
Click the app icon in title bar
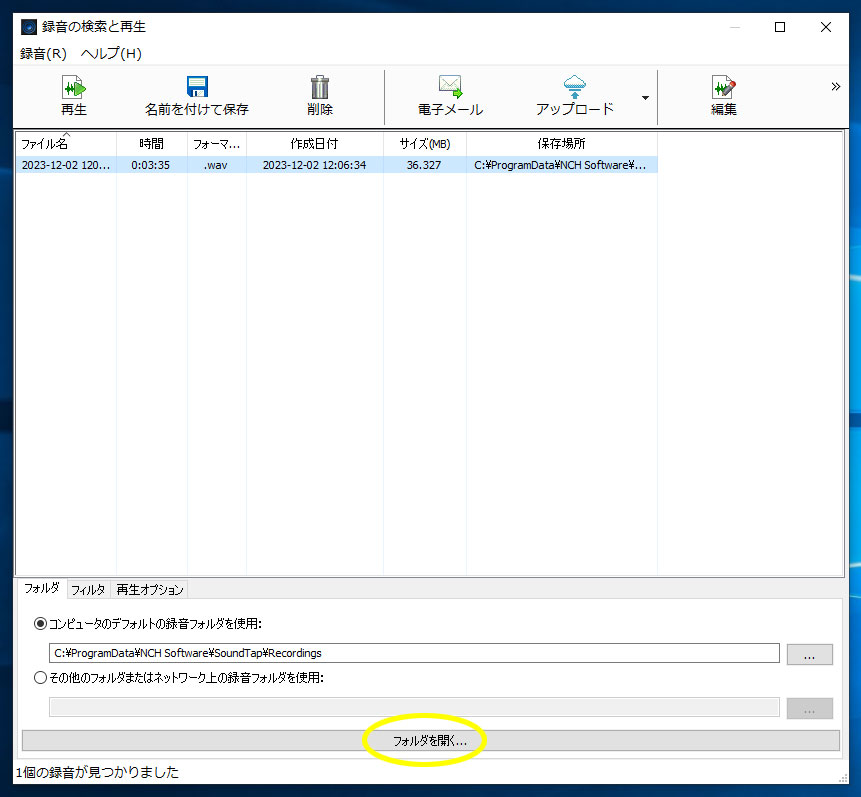pos(29,27)
